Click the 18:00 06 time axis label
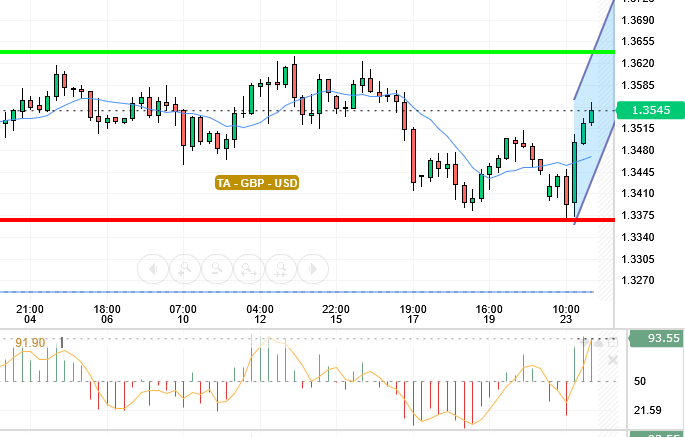685x437 pixels. click(x=107, y=314)
